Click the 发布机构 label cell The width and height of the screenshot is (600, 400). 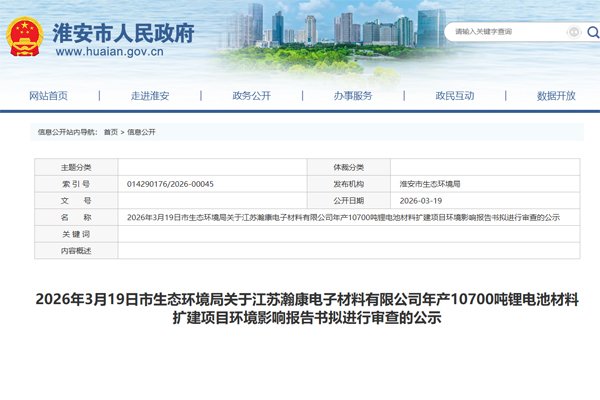click(349, 184)
